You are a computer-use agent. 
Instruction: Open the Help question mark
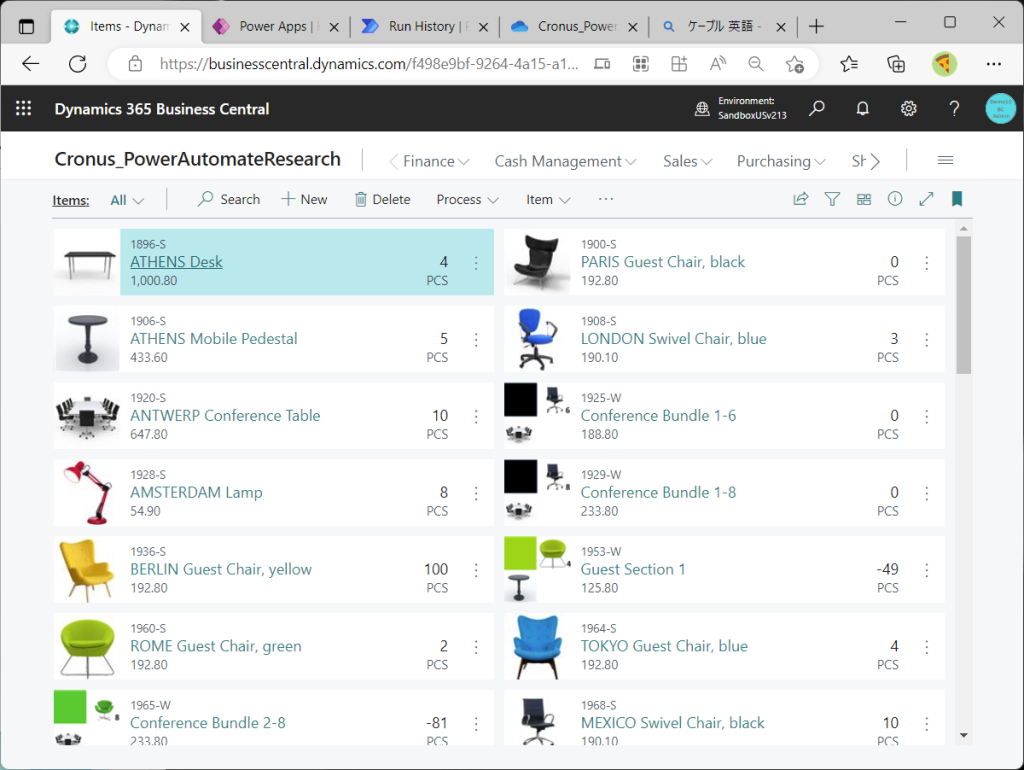(x=954, y=108)
